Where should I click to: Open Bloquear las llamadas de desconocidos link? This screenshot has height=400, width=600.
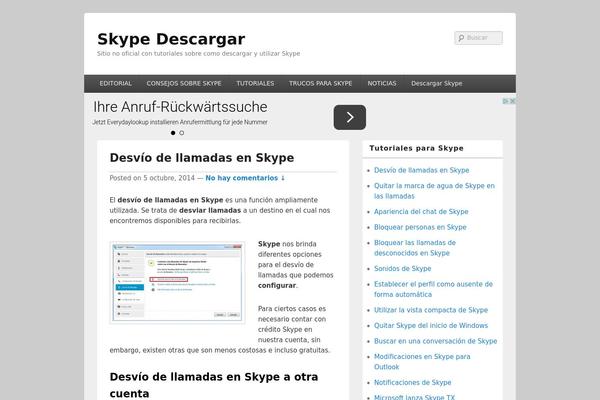coord(415,248)
